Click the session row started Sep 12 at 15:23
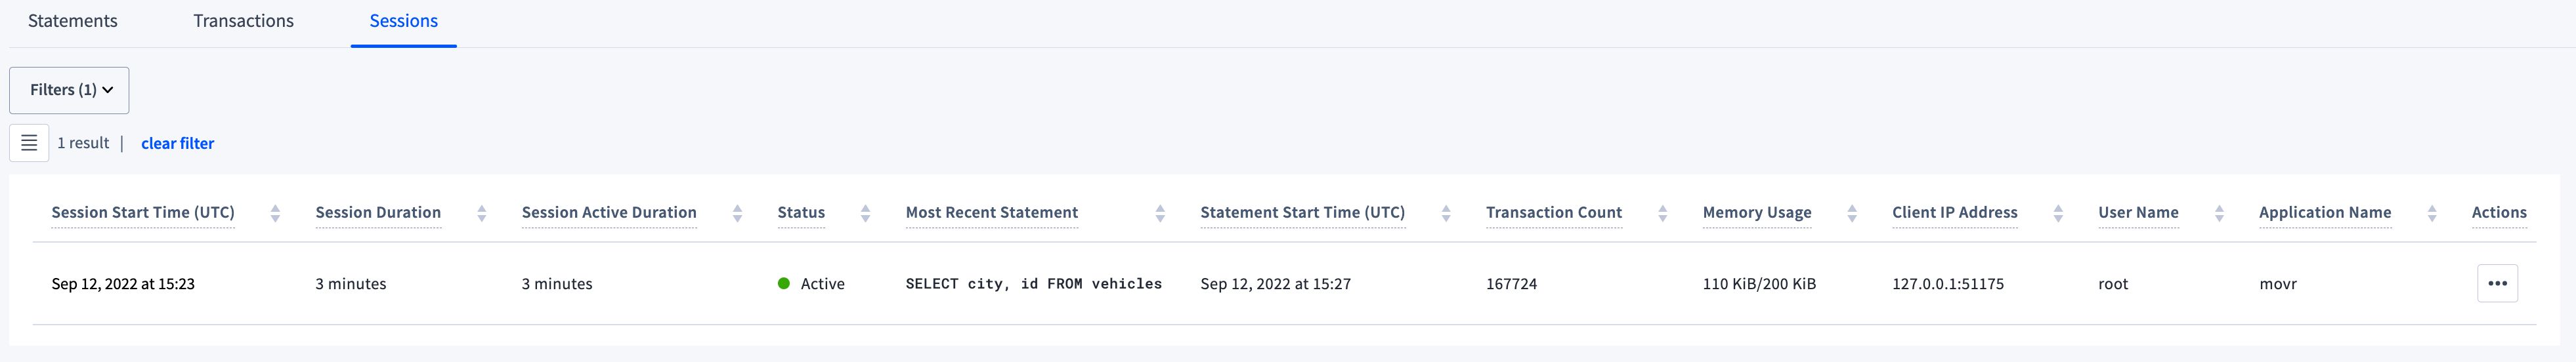The height and width of the screenshot is (362, 2576). coord(123,284)
